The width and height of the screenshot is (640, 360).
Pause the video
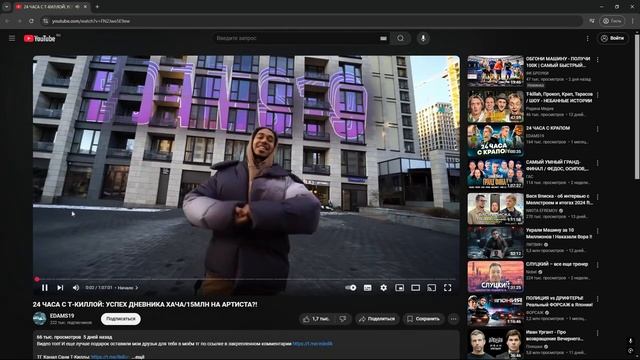(45, 288)
